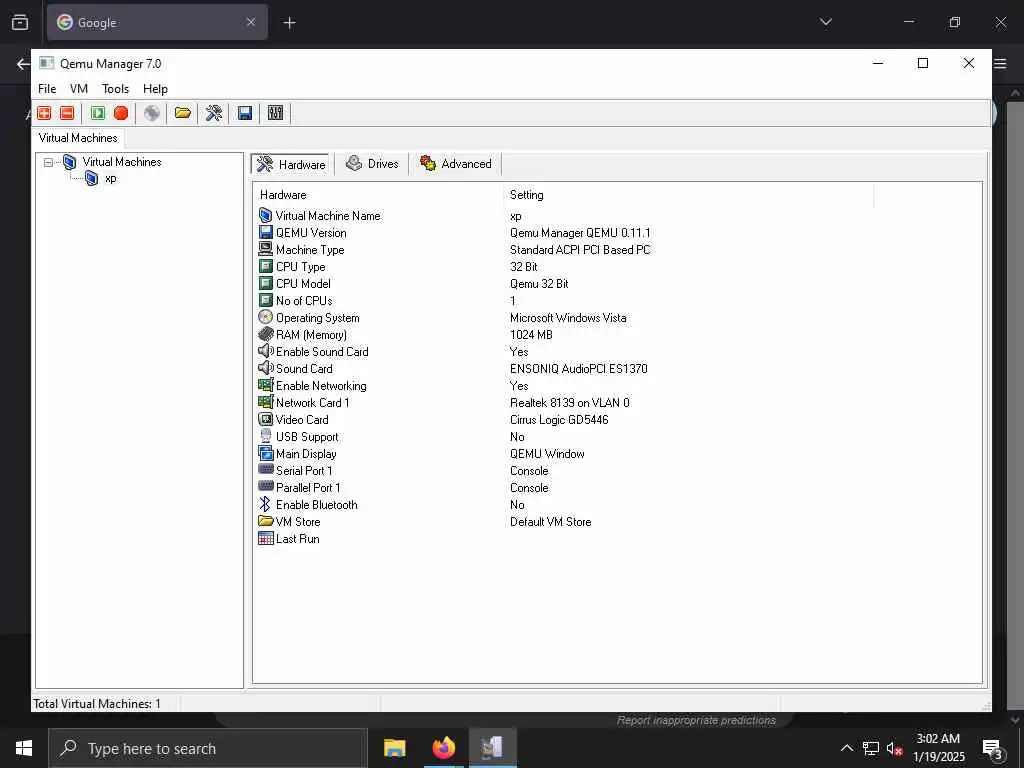Screen dimensions: 1024x768
Task: Click the Windows Start button
Action: 24,748
